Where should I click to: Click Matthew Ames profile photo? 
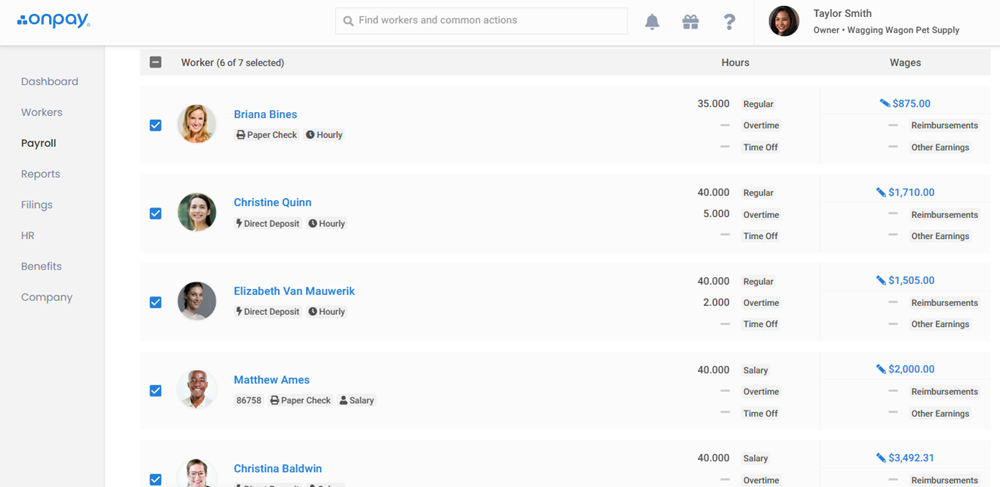197,389
